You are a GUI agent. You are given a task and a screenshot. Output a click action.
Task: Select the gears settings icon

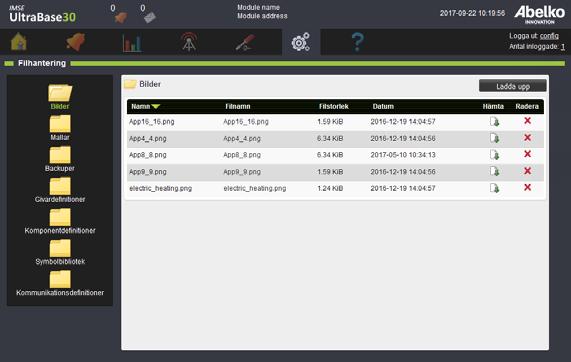click(x=301, y=42)
